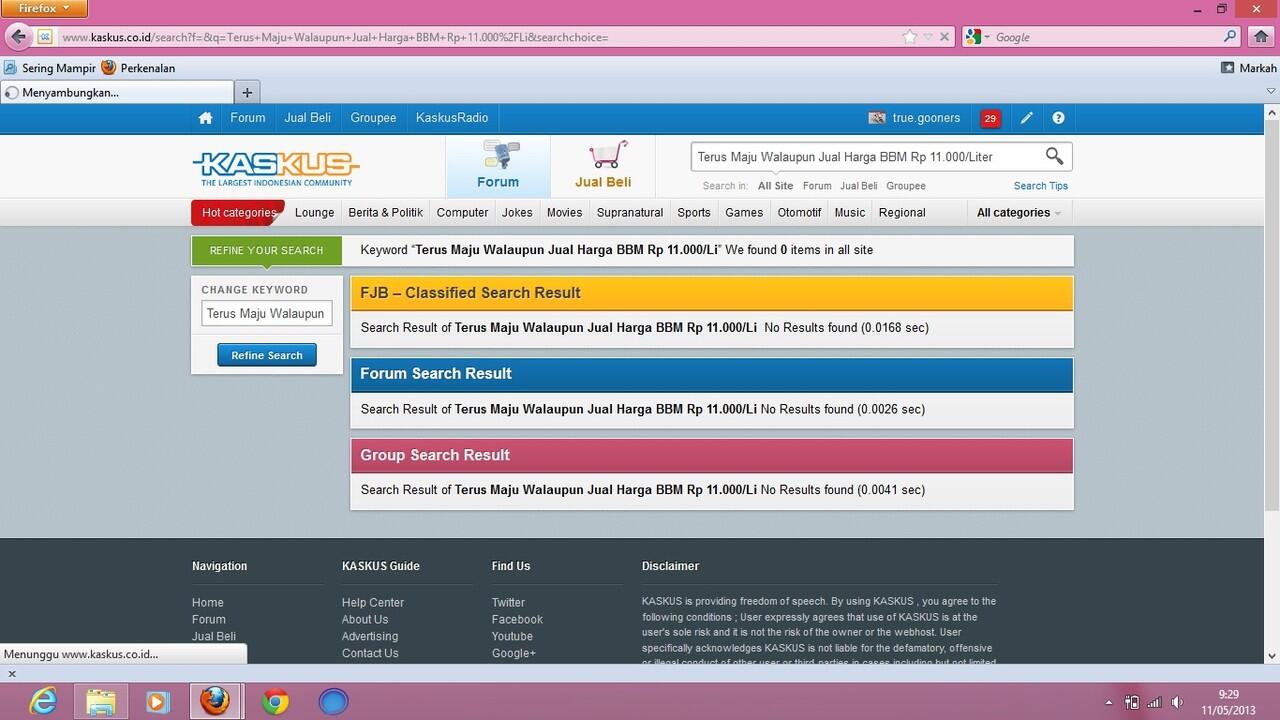Open notifications badge showing 29

pos(990,118)
